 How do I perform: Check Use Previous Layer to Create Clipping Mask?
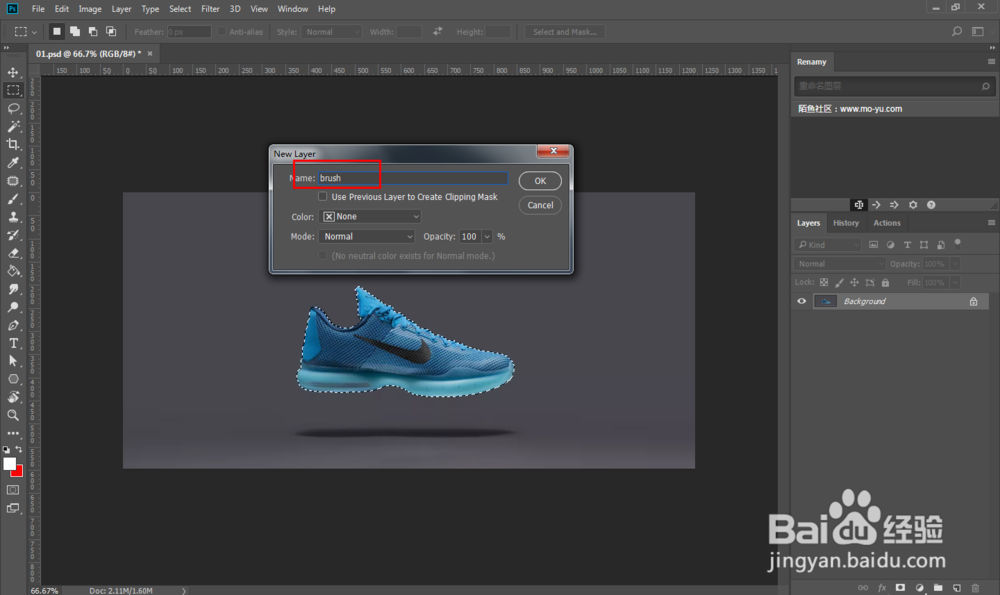(323, 196)
